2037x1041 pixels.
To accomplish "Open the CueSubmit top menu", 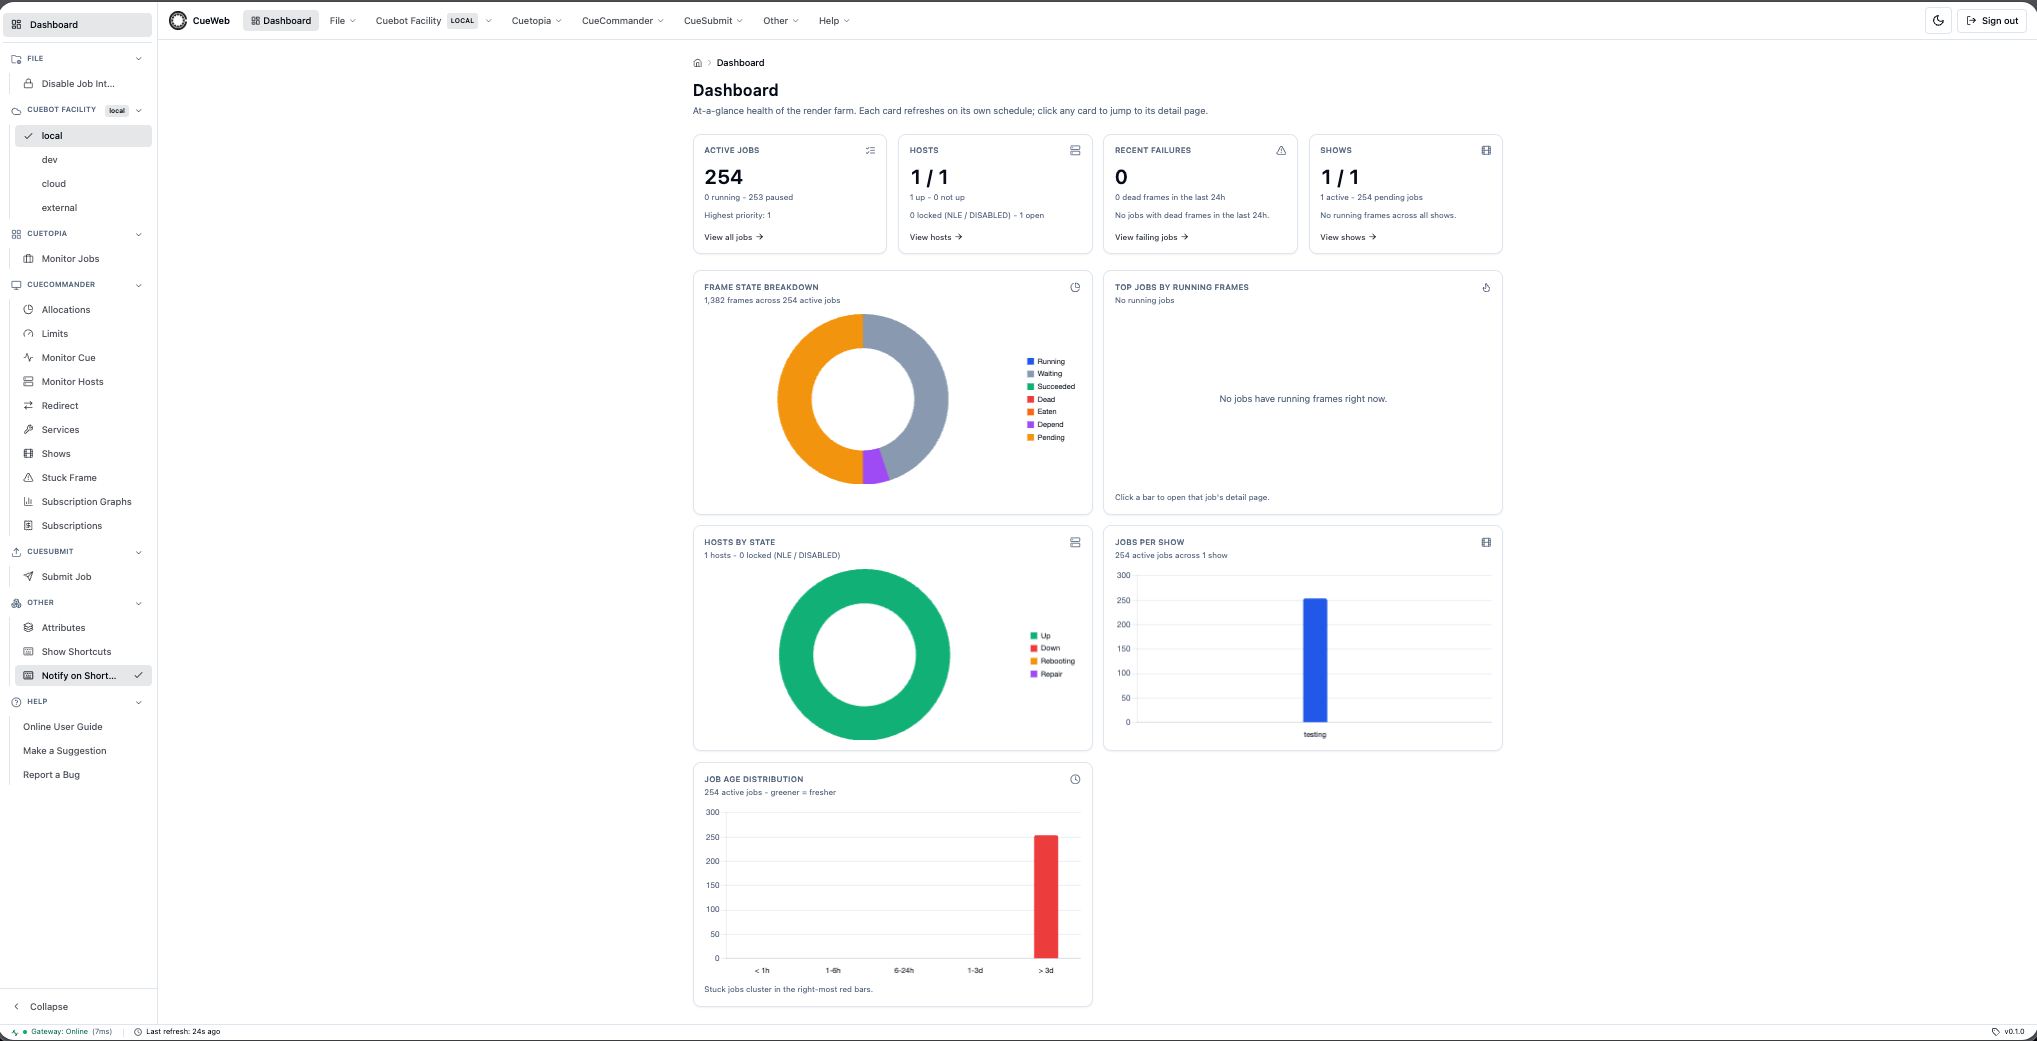I will 713,20.
